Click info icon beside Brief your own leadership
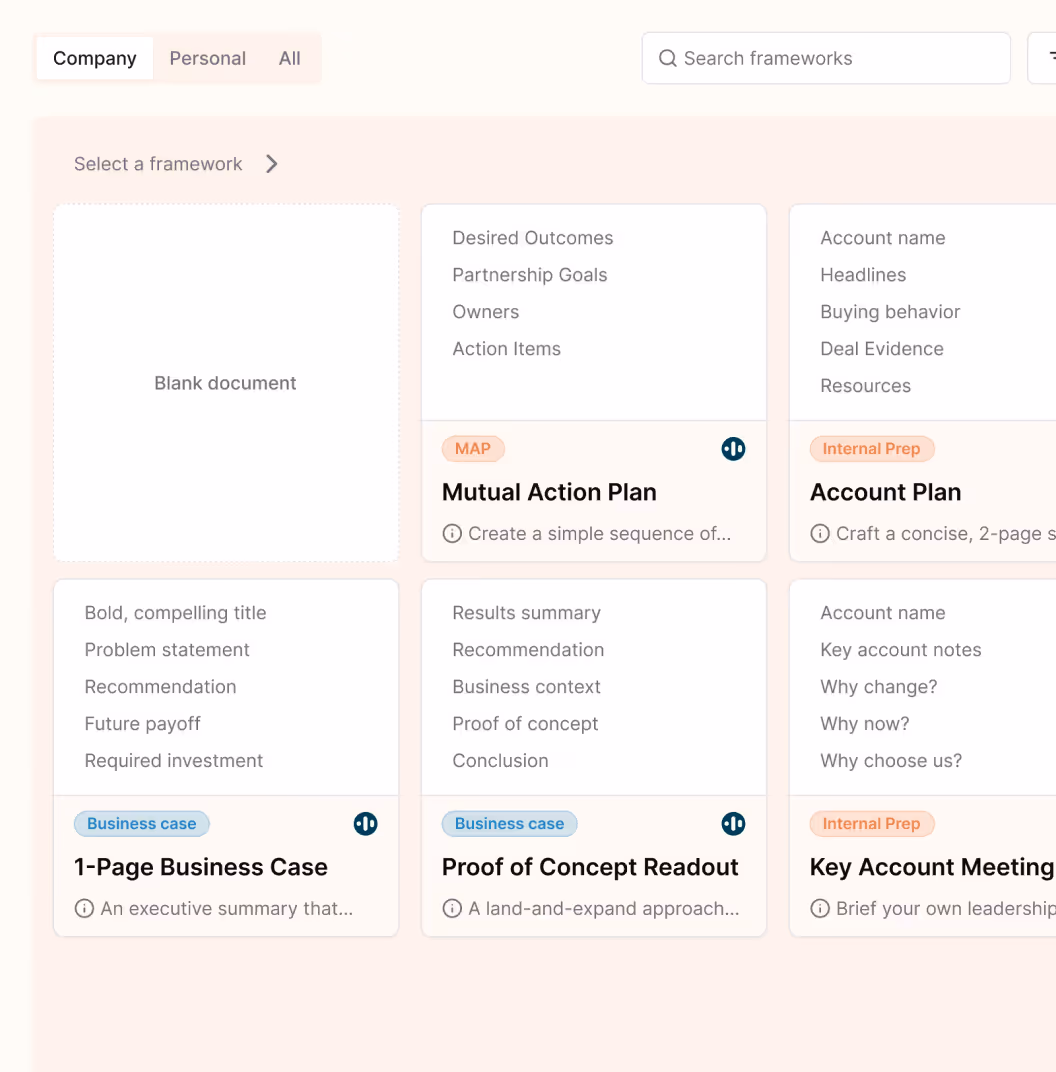1056x1072 pixels. click(820, 909)
